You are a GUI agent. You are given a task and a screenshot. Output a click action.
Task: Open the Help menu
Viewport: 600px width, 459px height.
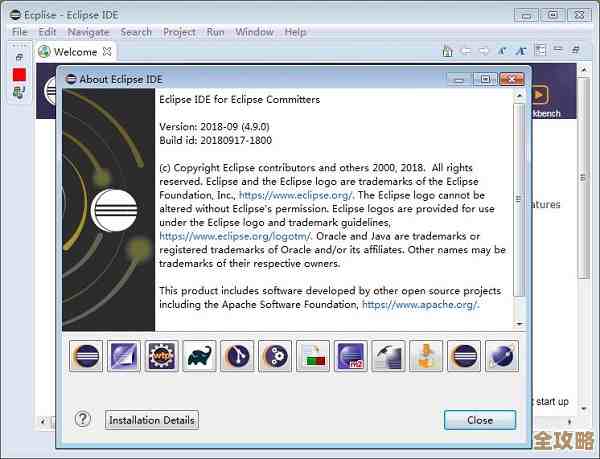(295, 32)
